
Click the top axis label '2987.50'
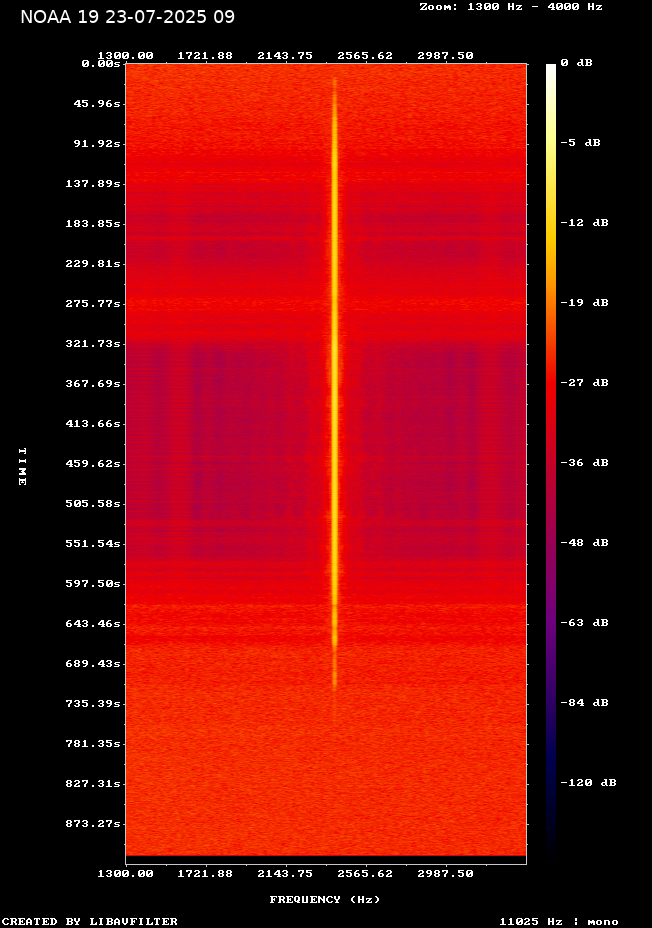(x=445, y=56)
